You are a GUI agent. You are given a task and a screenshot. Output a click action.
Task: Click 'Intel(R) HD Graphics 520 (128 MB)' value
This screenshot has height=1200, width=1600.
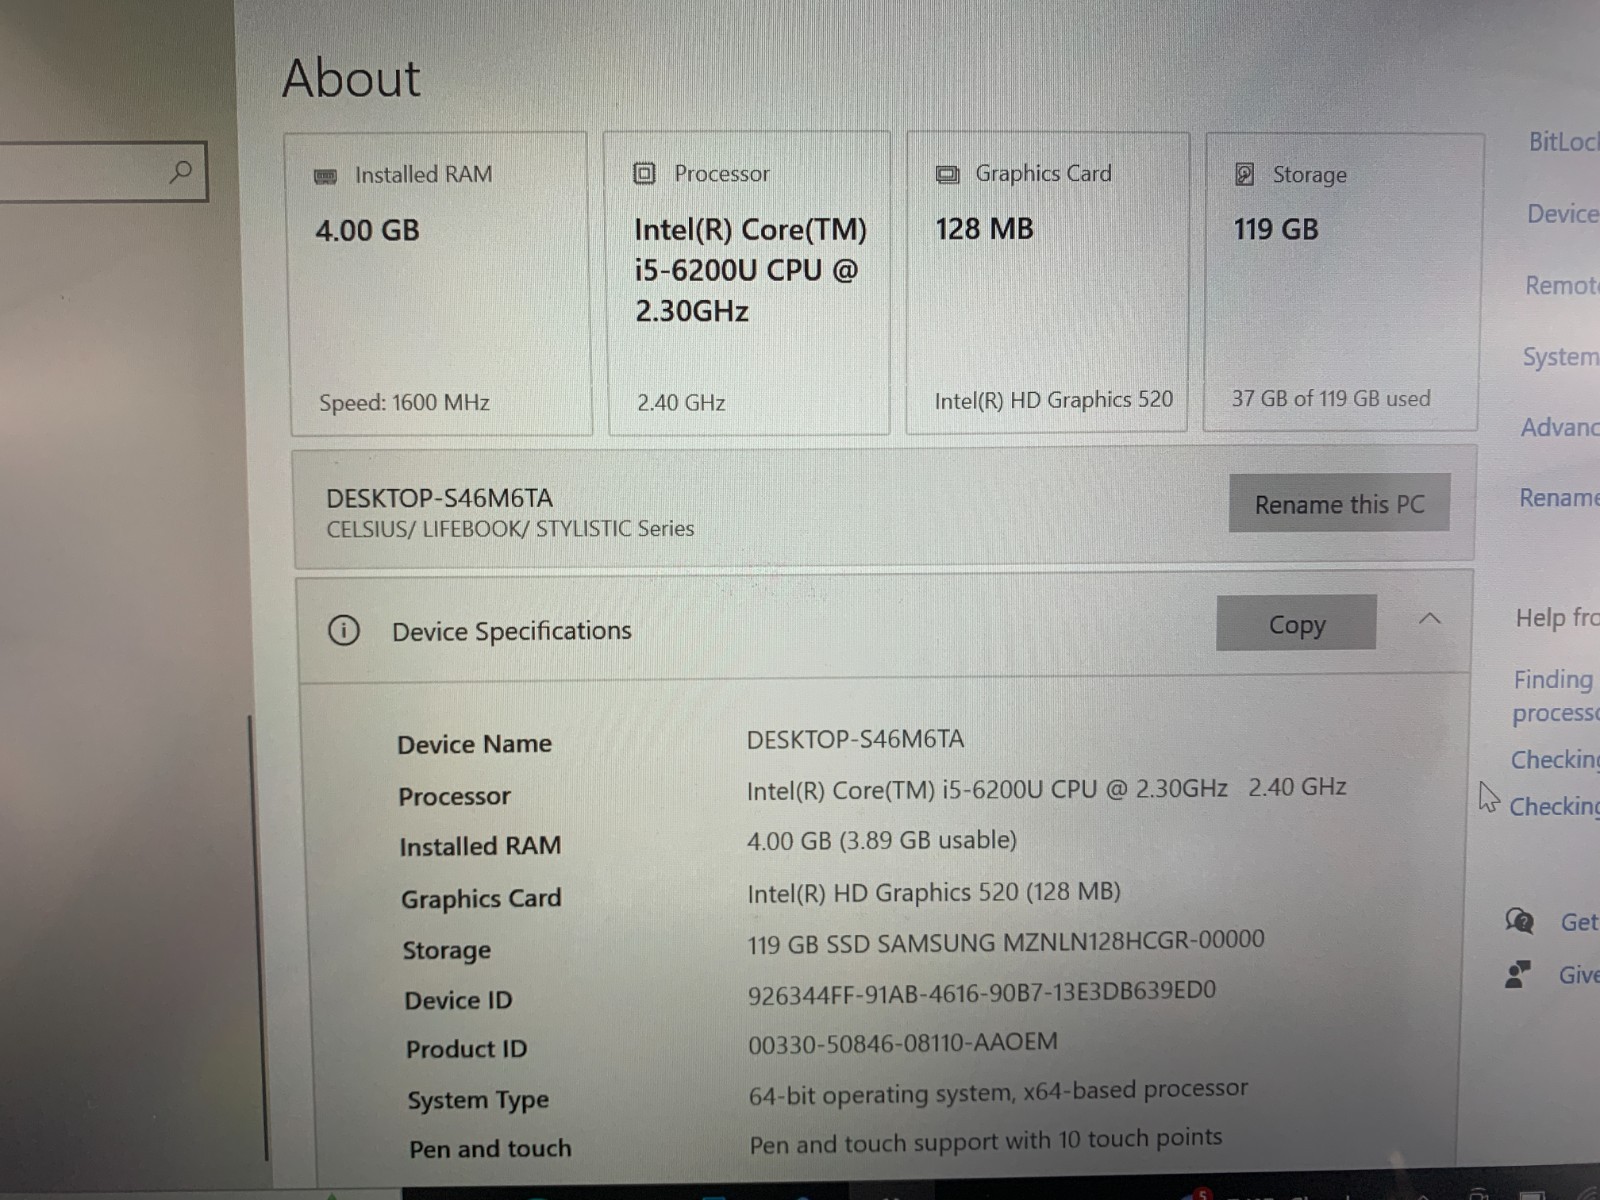933,892
